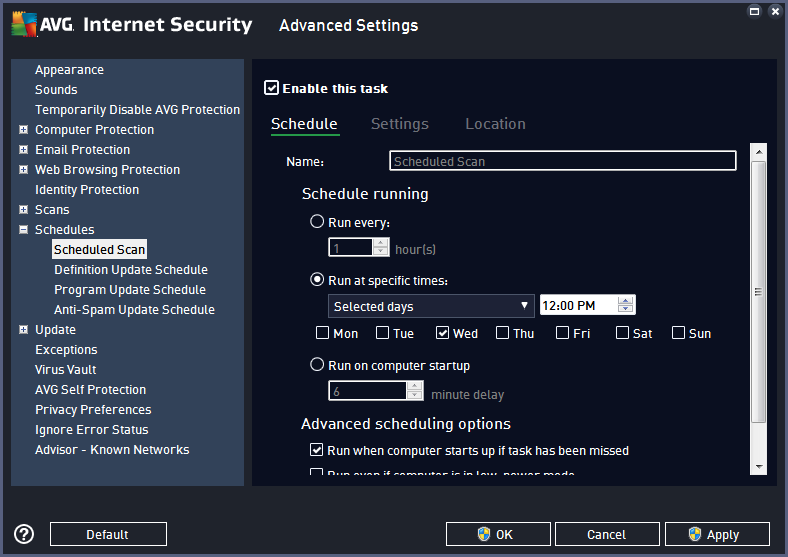Click the Apply button
This screenshot has width=788, height=557.
point(717,534)
